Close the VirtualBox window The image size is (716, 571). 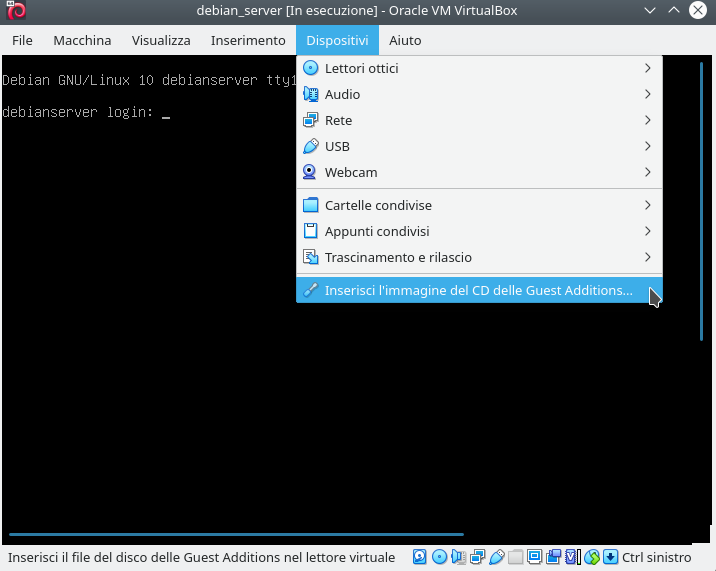tap(698, 10)
